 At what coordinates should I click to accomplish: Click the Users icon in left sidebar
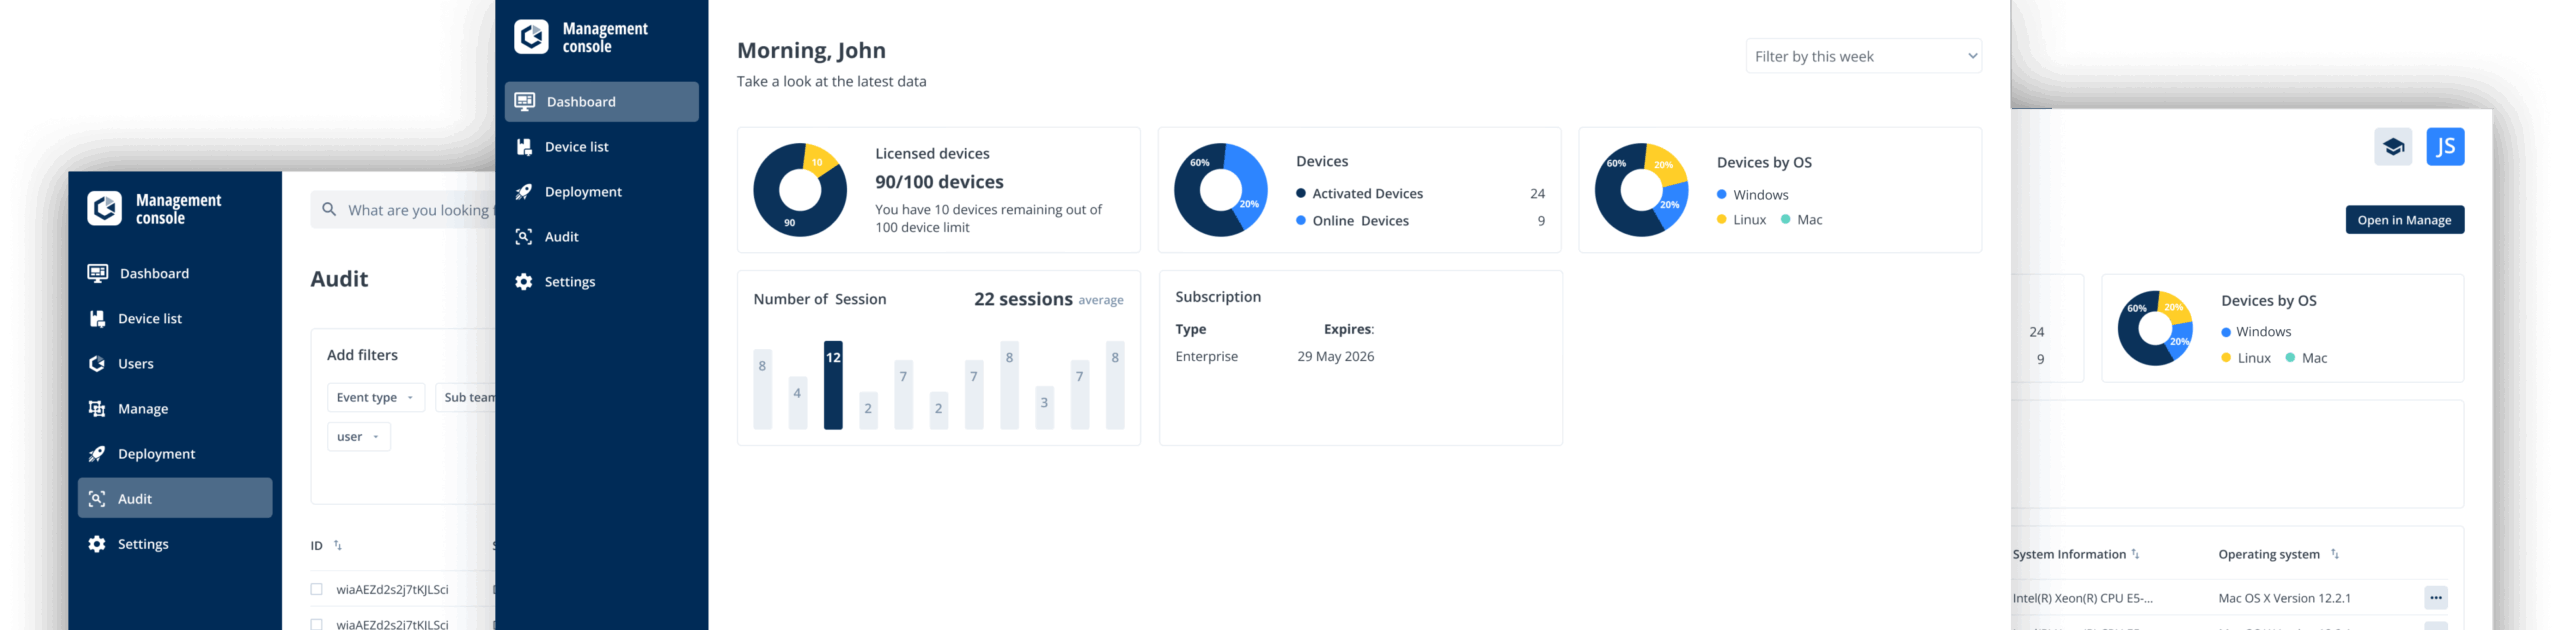point(97,364)
